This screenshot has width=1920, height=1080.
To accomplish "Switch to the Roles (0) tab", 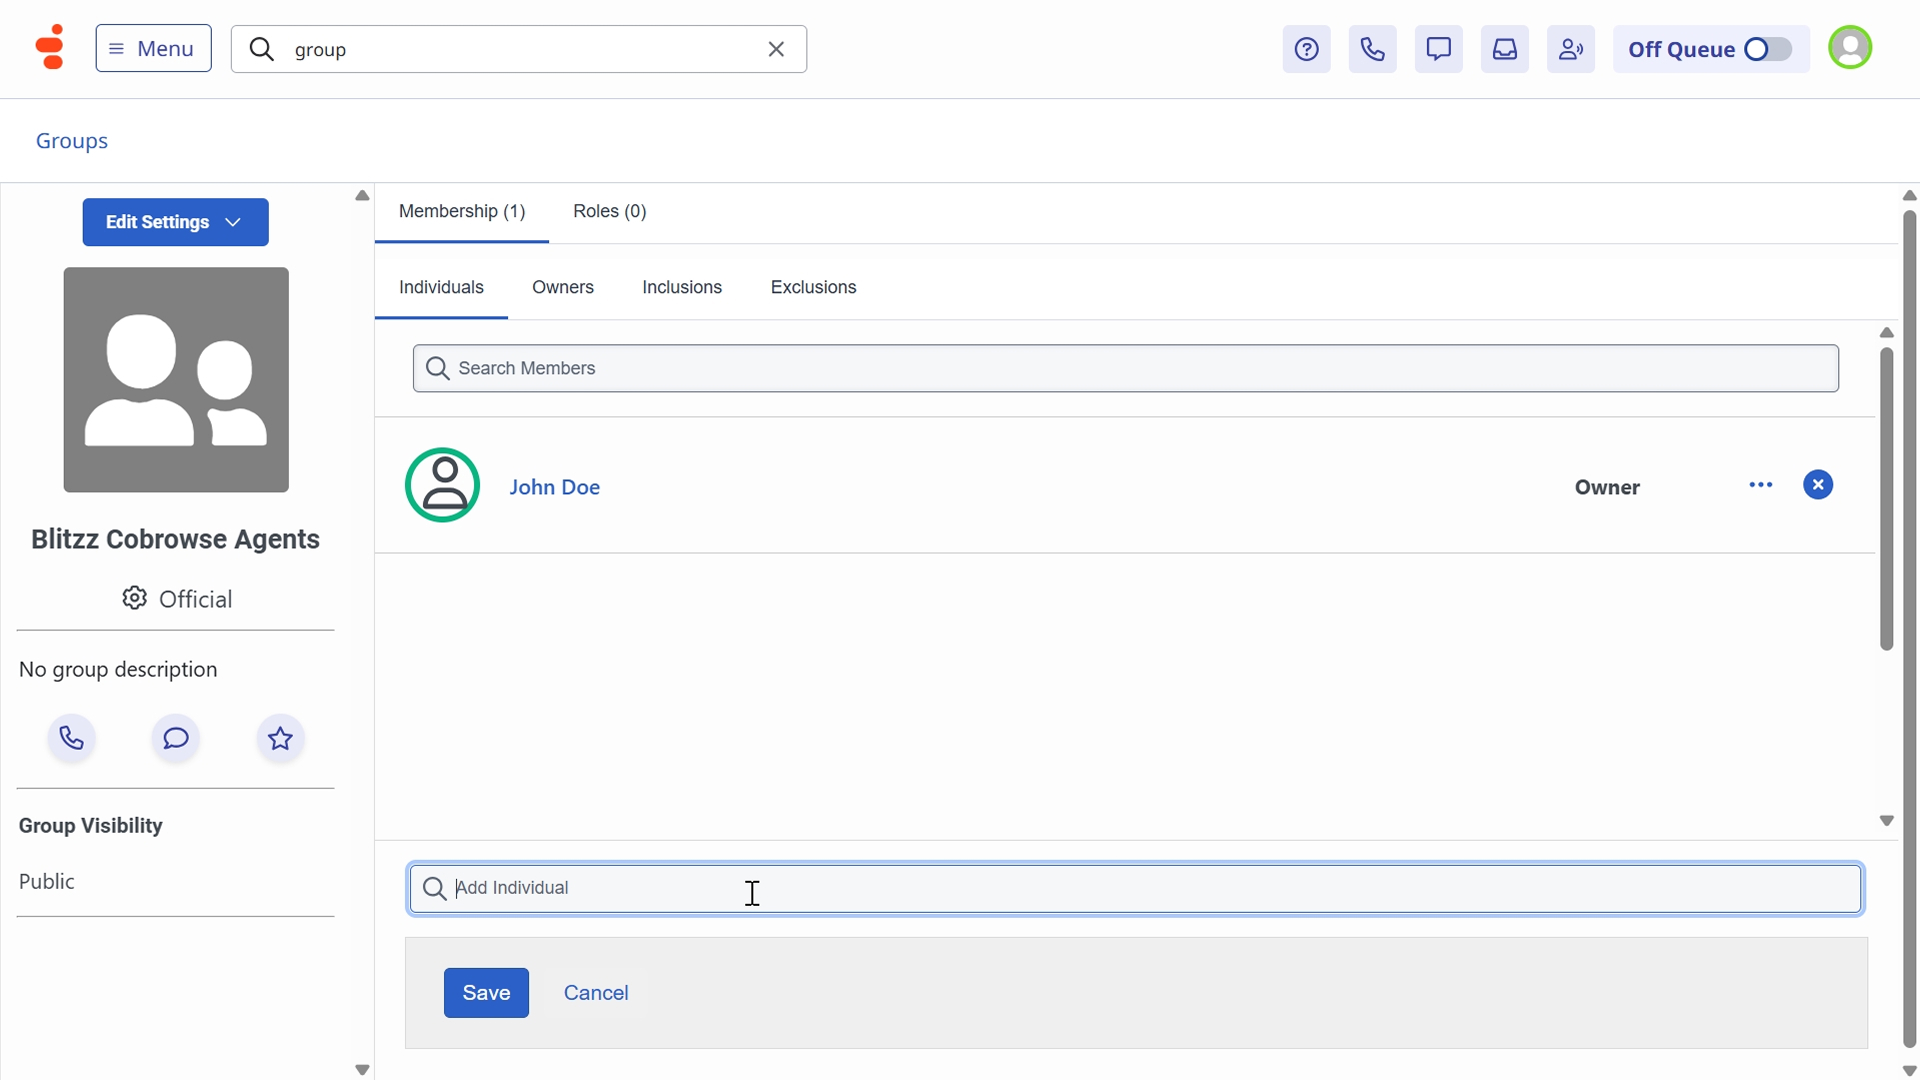I will (609, 211).
